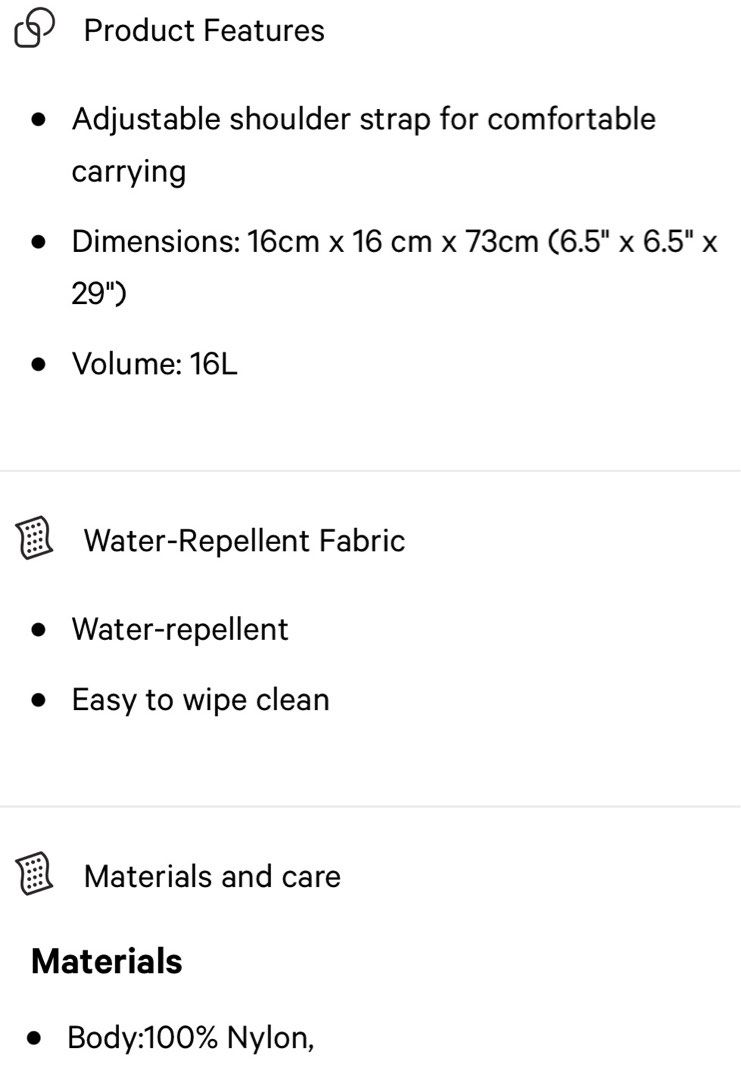
Task: Click the Product Features section icon
Action: (34, 28)
